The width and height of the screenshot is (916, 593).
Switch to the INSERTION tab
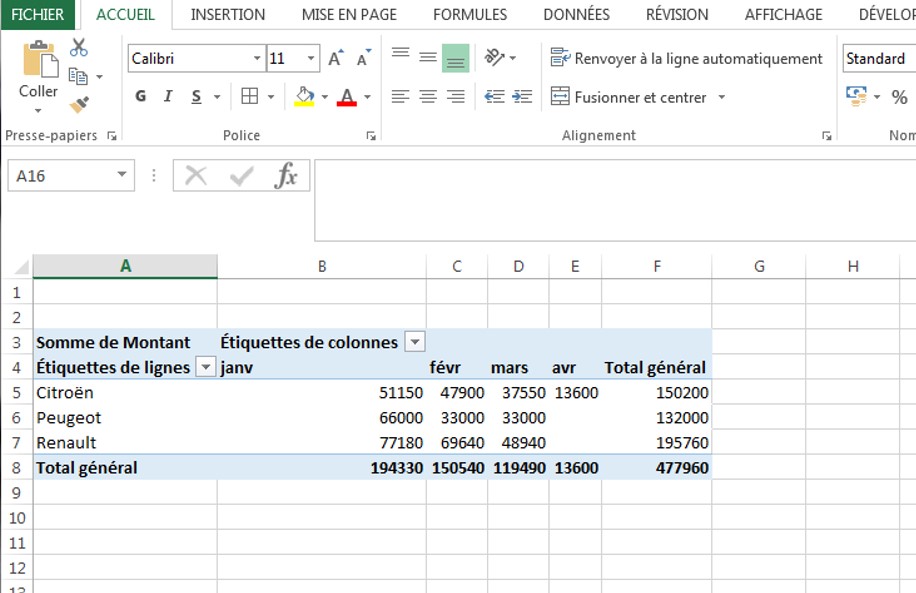(228, 15)
